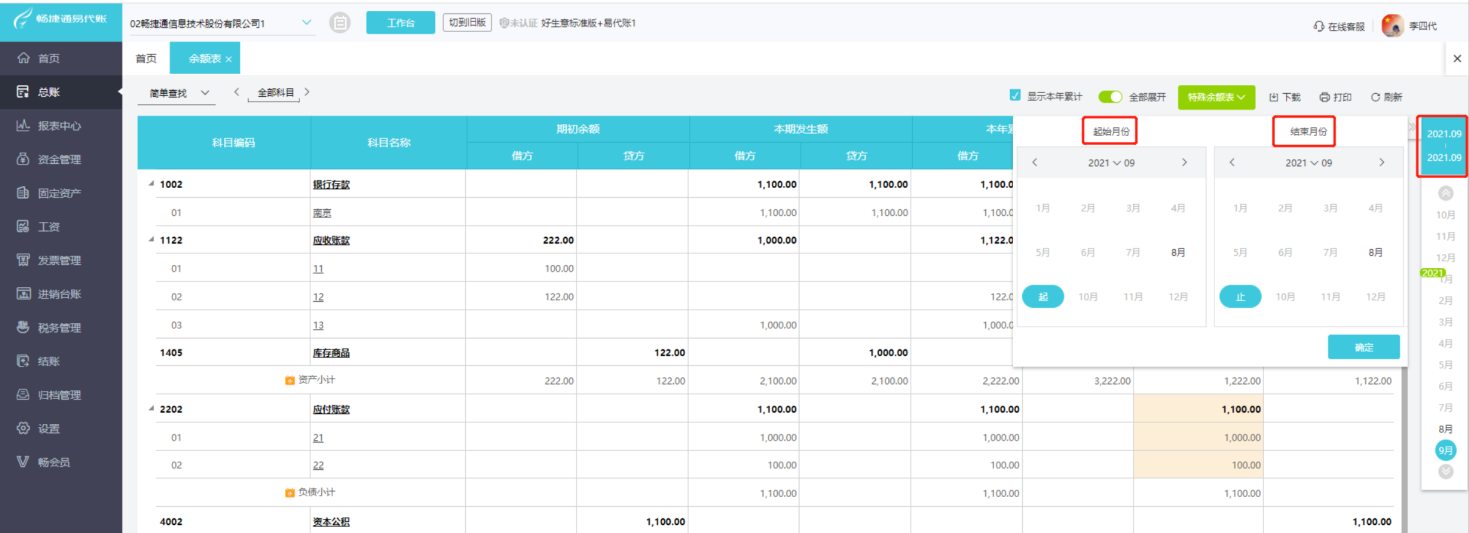The width and height of the screenshot is (1469, 533).
Task: Click the download icon in toolbar
Action: point(1274,97)
